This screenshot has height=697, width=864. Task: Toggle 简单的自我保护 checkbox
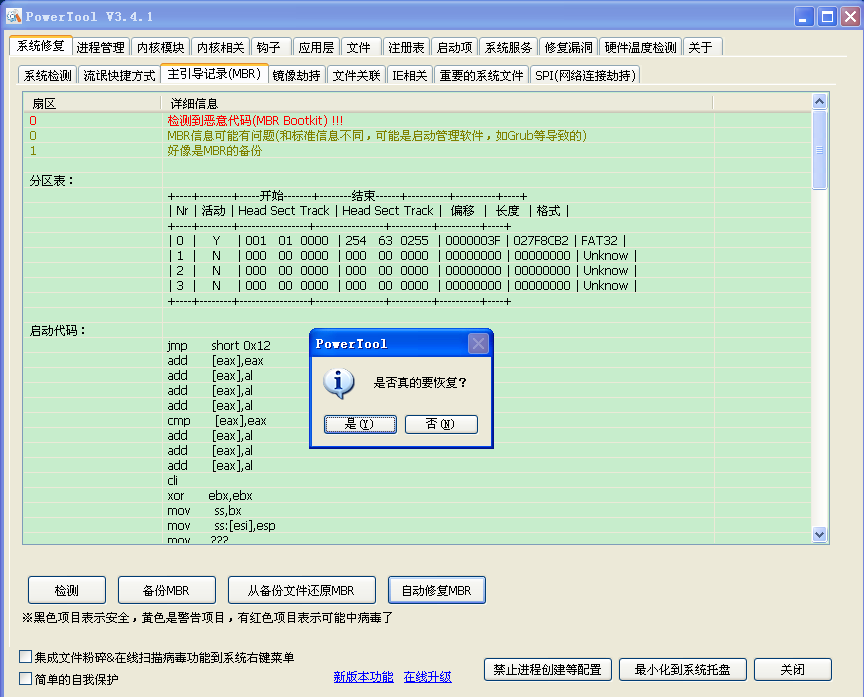[x=26, y=679]
